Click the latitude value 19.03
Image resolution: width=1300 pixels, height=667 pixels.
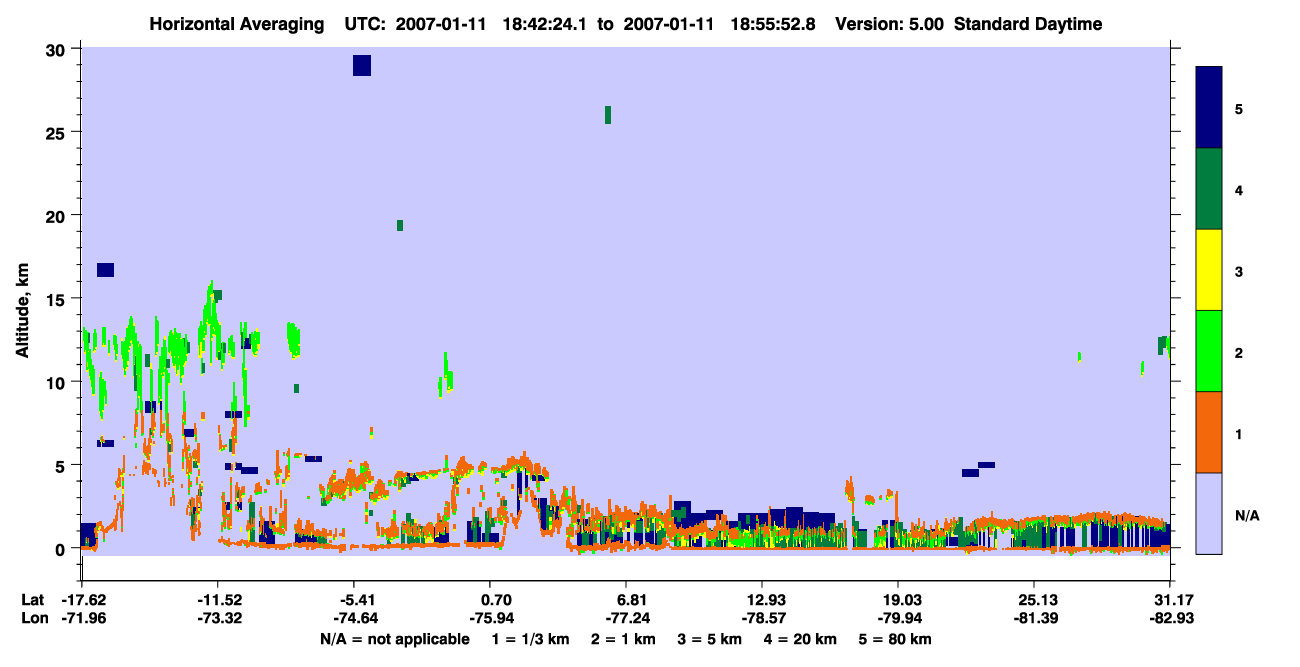coord(900,600)
